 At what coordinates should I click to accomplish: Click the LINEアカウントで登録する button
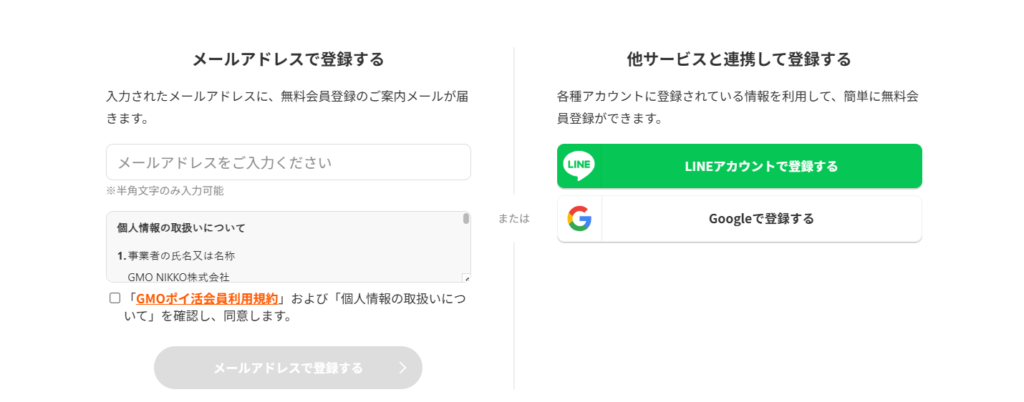point(739,166)
